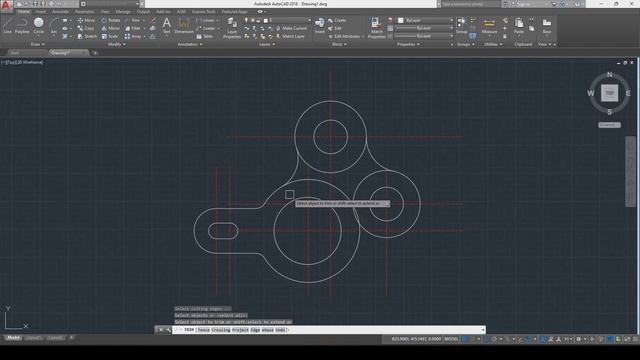Click the TOP face of ViewCube
Screen dimensions: 640x360
[609, 93]
